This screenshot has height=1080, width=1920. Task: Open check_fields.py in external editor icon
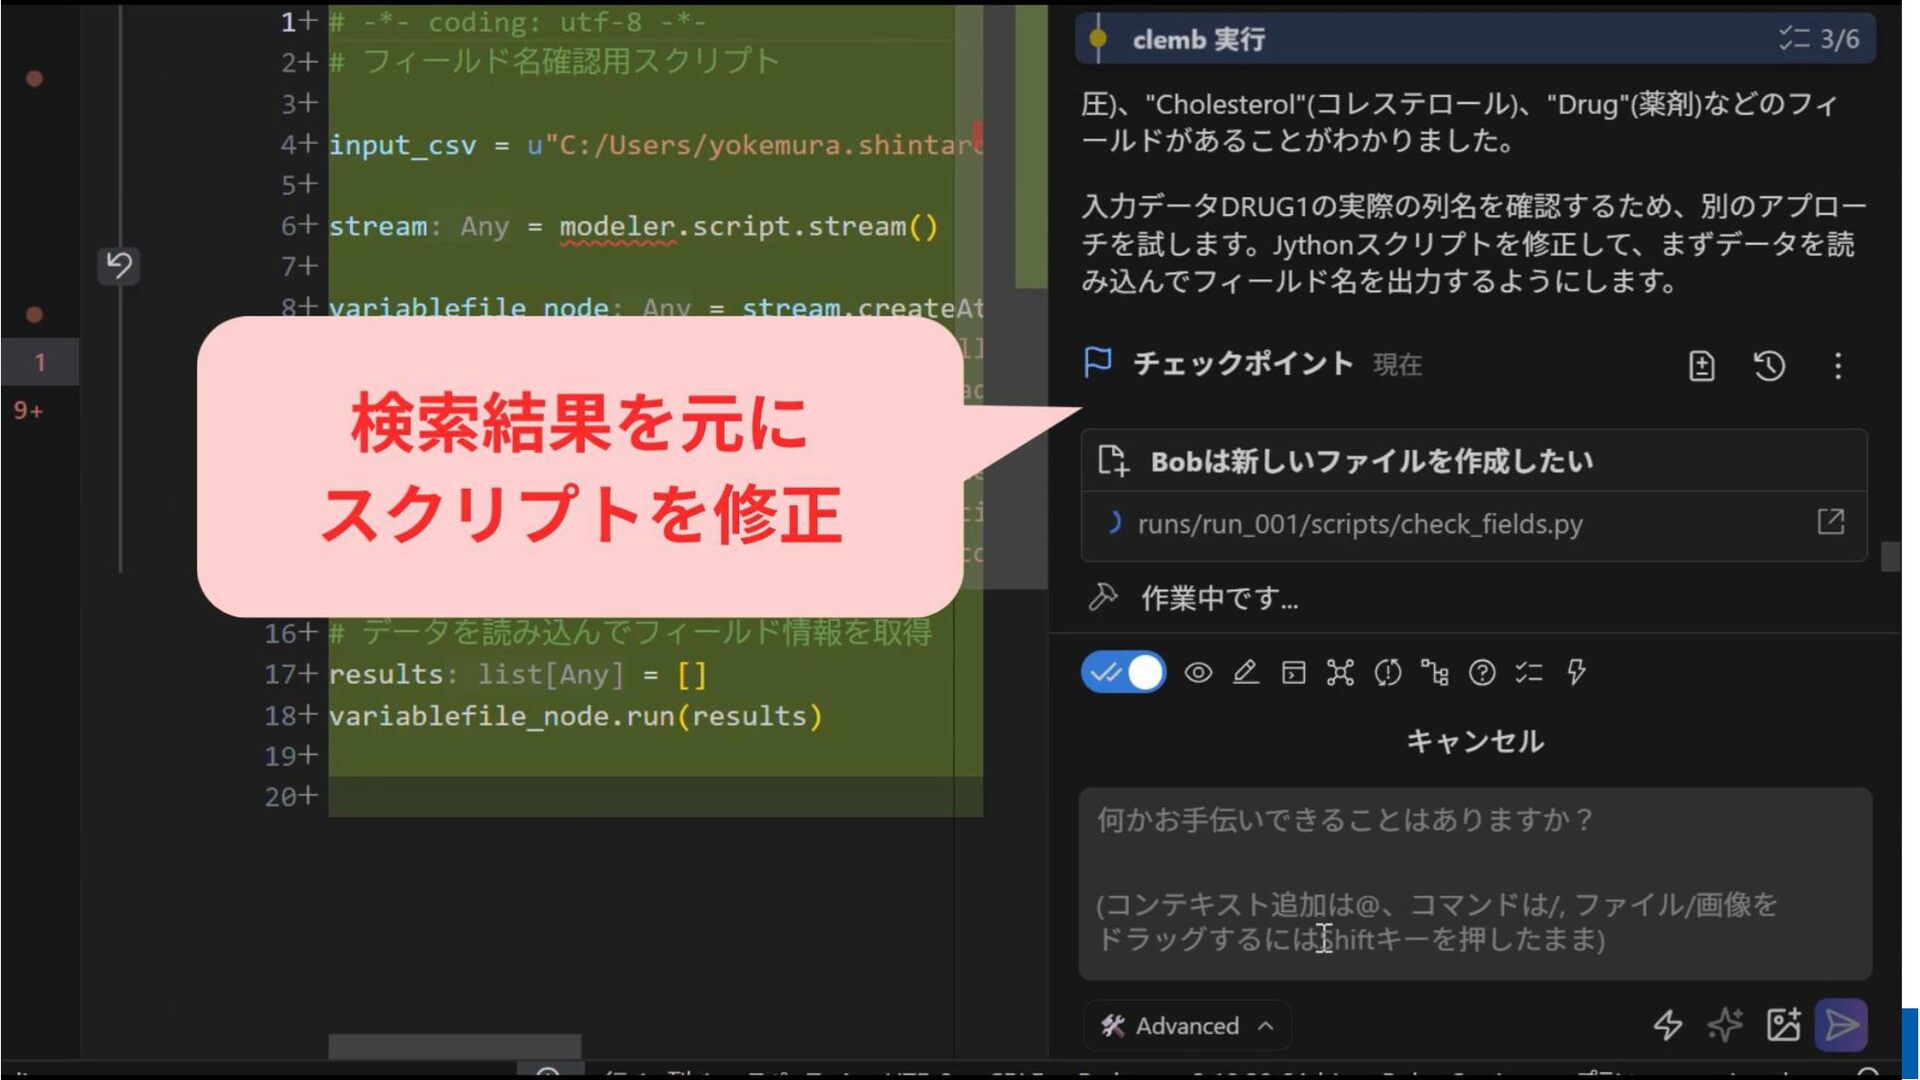point(1830,521)
